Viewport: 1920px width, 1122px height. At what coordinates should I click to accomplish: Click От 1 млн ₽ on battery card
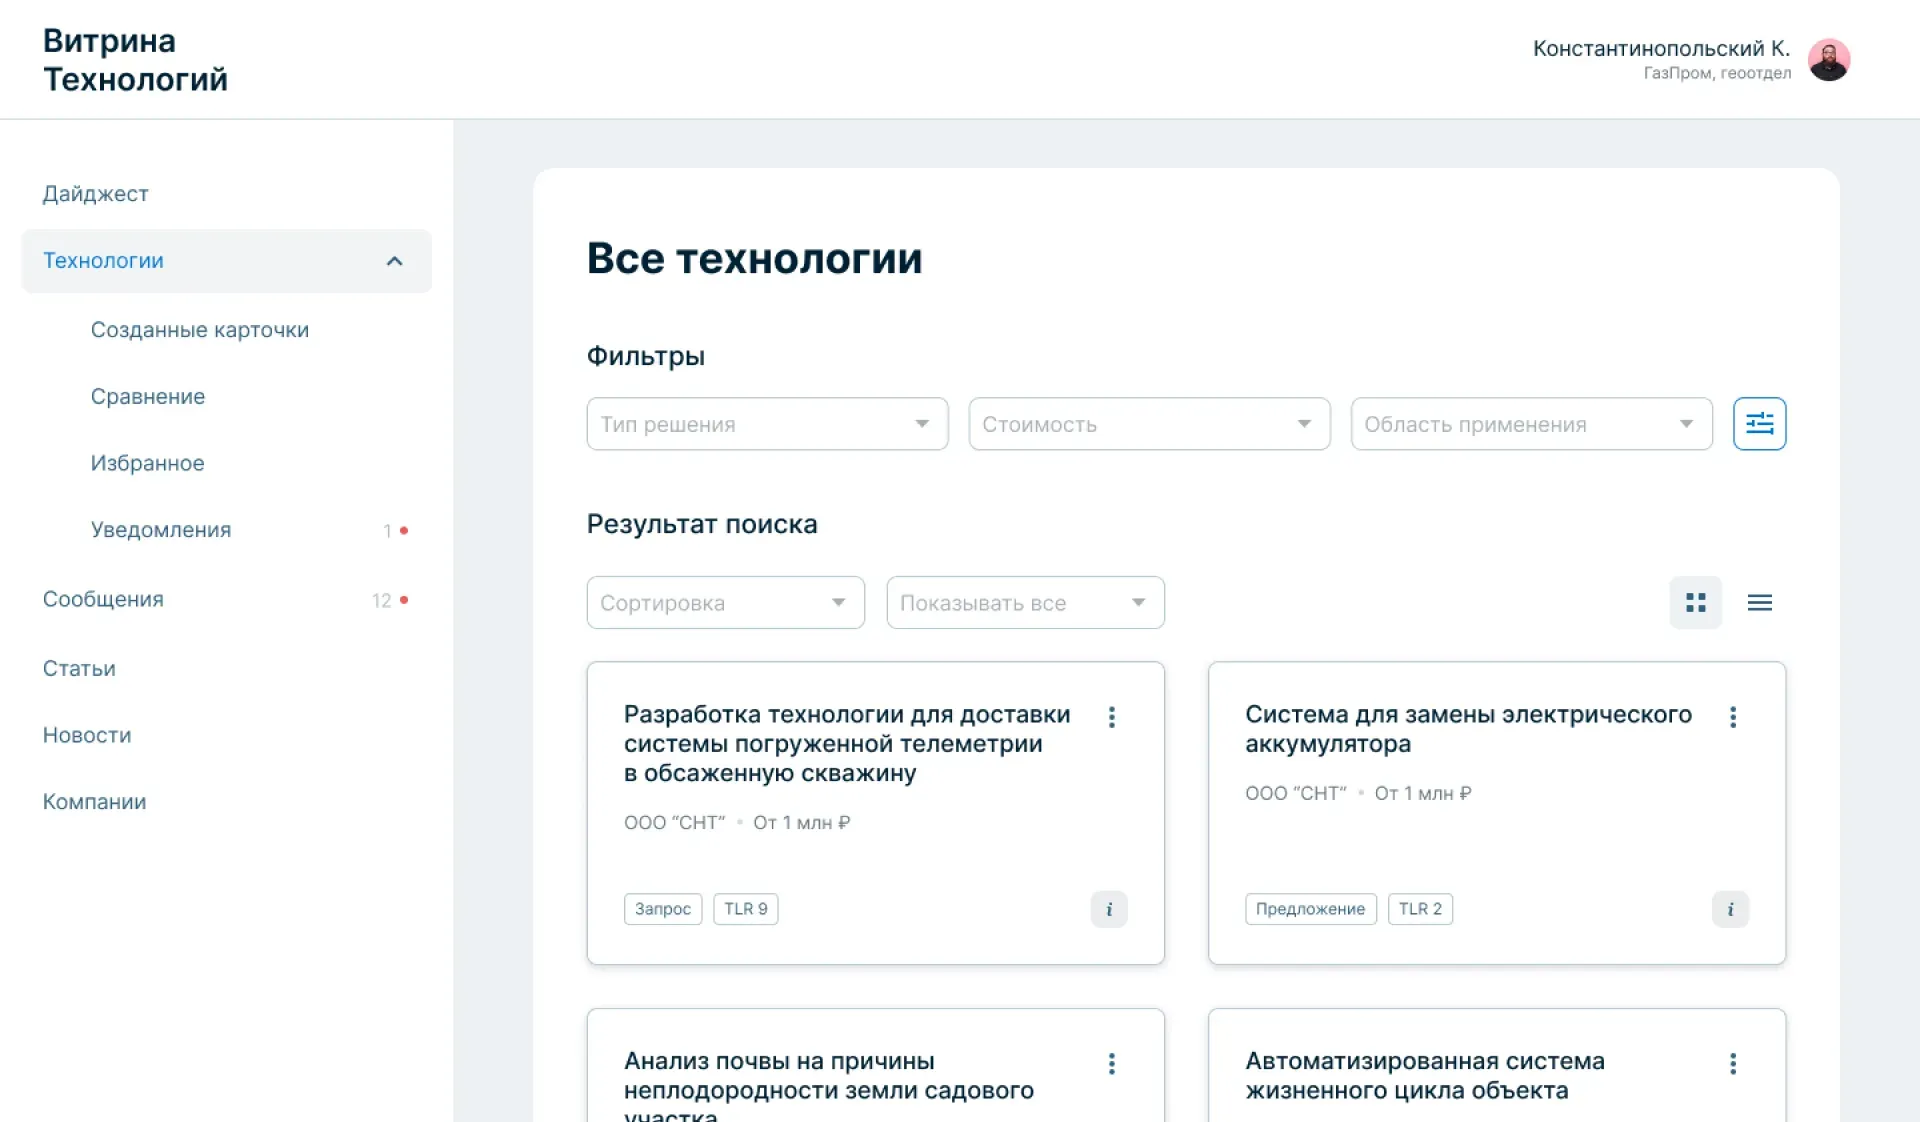(x=1423, y=794)
